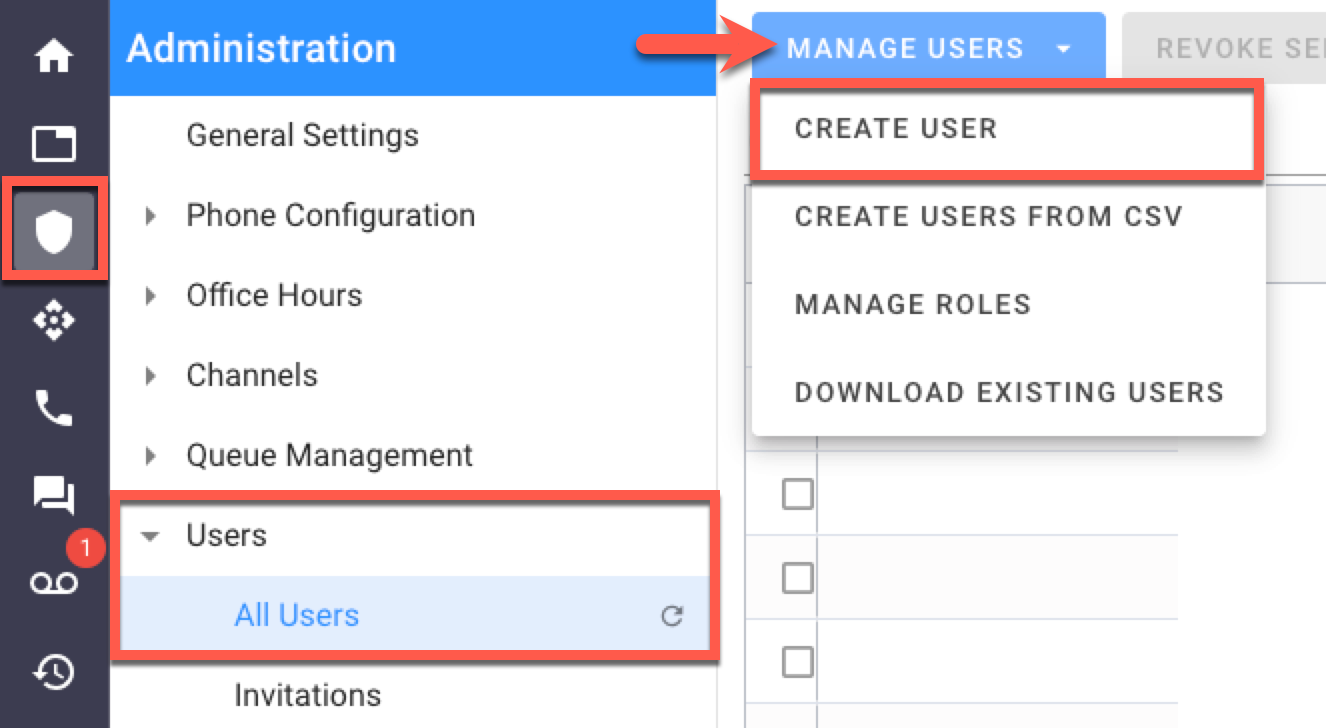This screenshot has width=1326, height=728.
Task: Expand the Phone Configuration section arrow
Action: pyautogui.click(x=151, y=215)
